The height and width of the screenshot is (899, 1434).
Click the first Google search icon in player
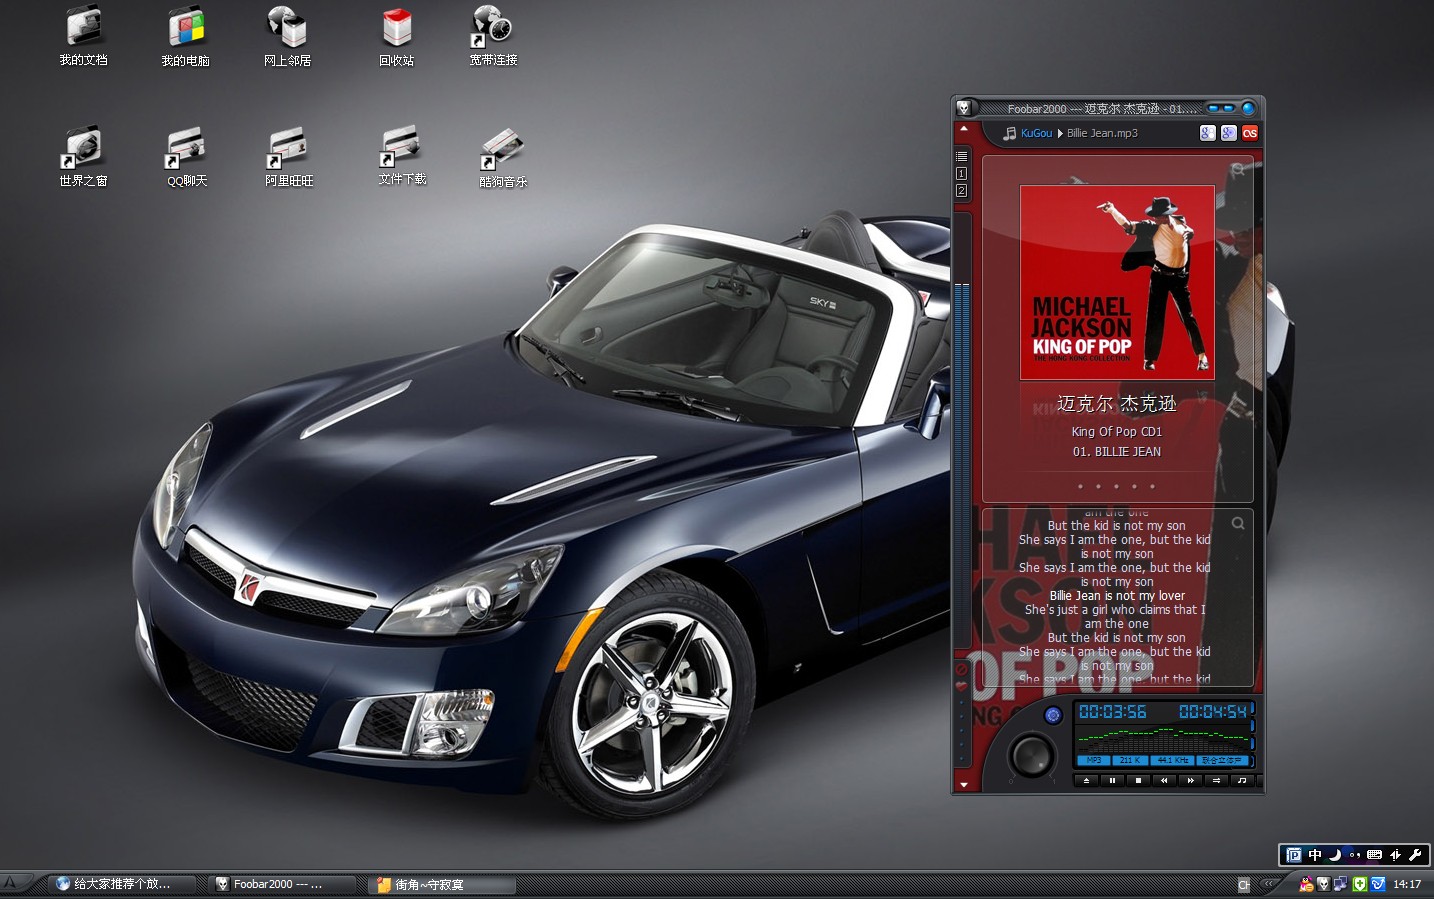tap(1207, 133)
